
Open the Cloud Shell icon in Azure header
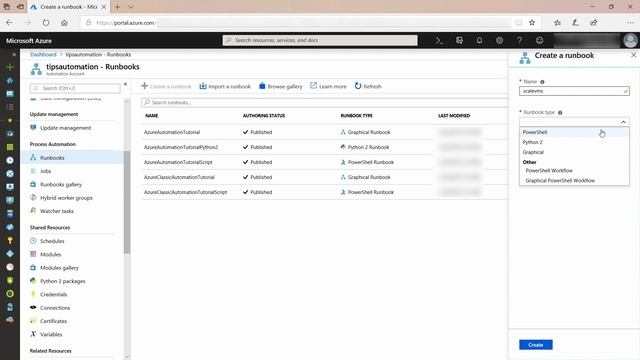pos(439,40)
